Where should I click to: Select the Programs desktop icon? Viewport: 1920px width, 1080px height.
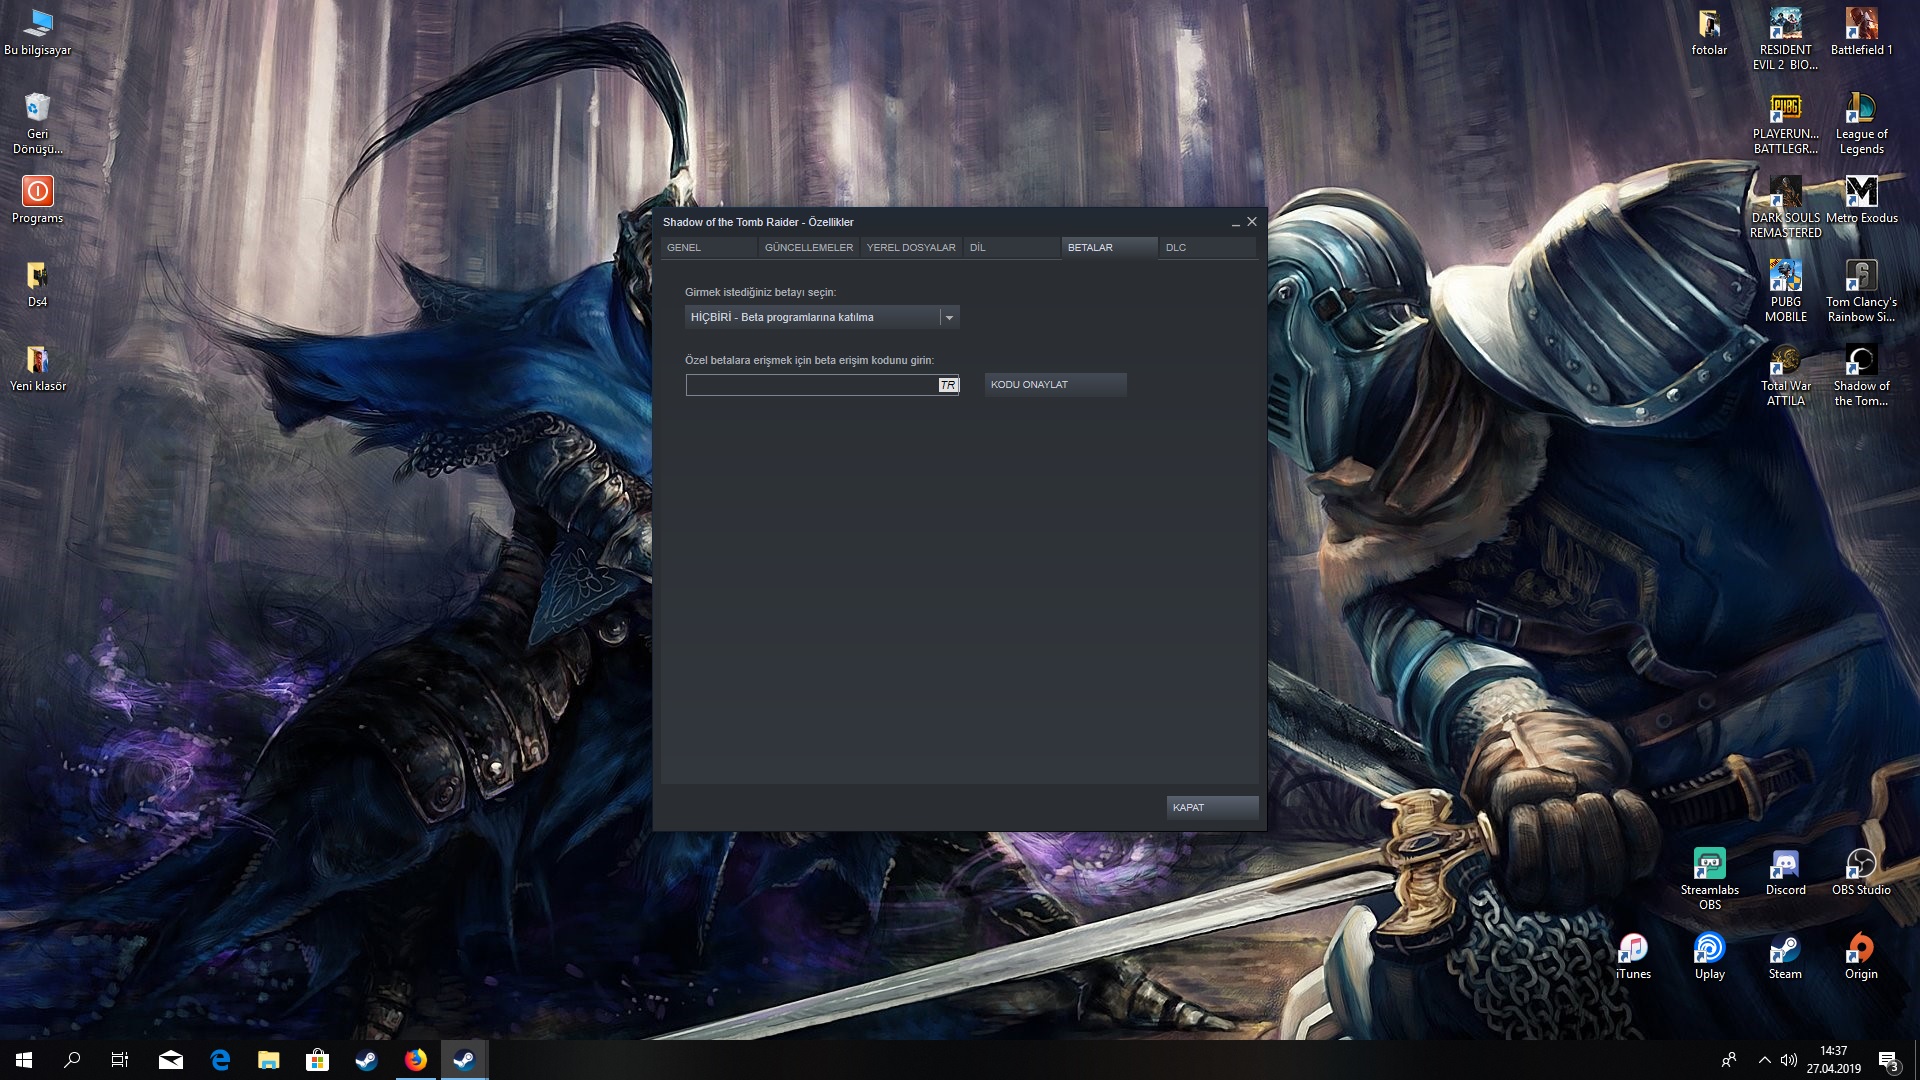pos(38,200)
